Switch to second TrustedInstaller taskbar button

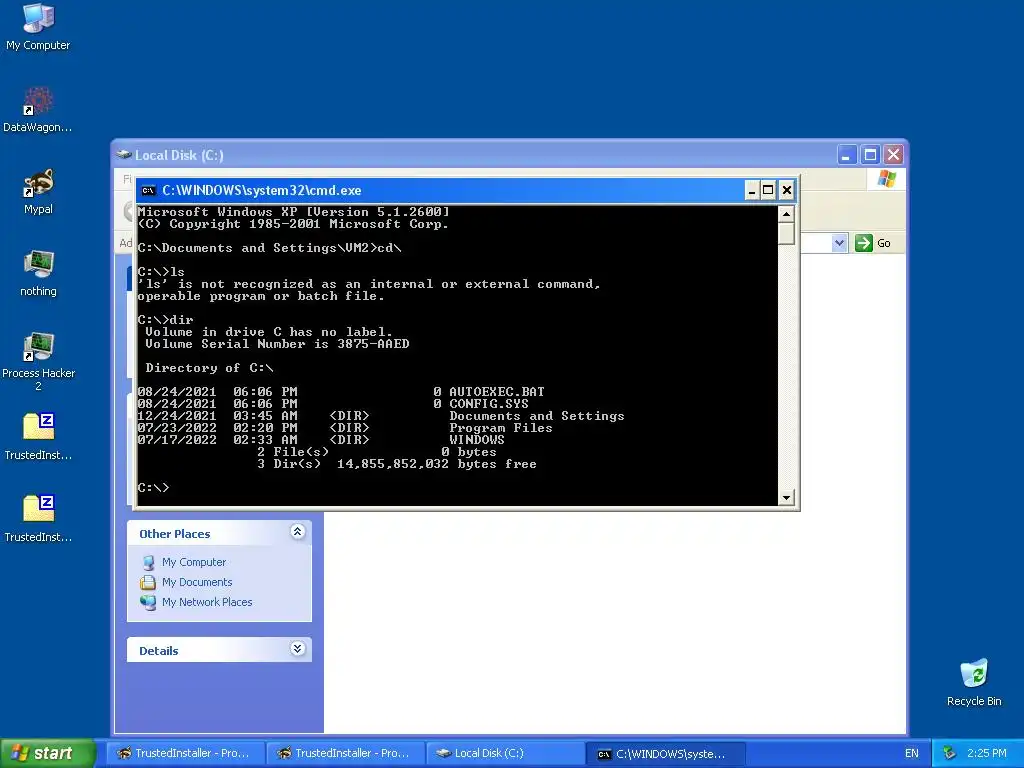click(x=345, y=753)
